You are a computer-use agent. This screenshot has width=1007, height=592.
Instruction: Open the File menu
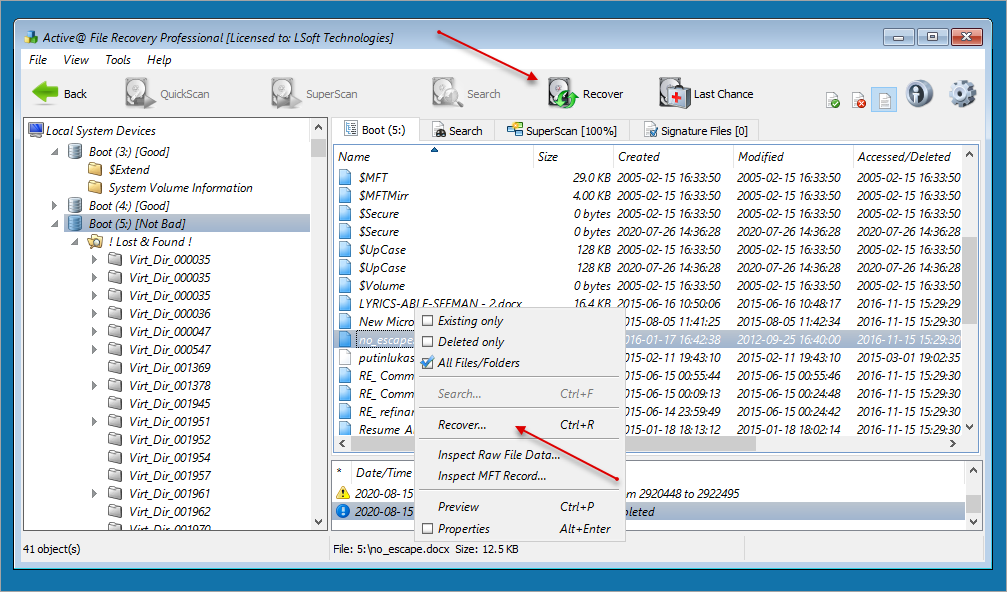(38, 60)
